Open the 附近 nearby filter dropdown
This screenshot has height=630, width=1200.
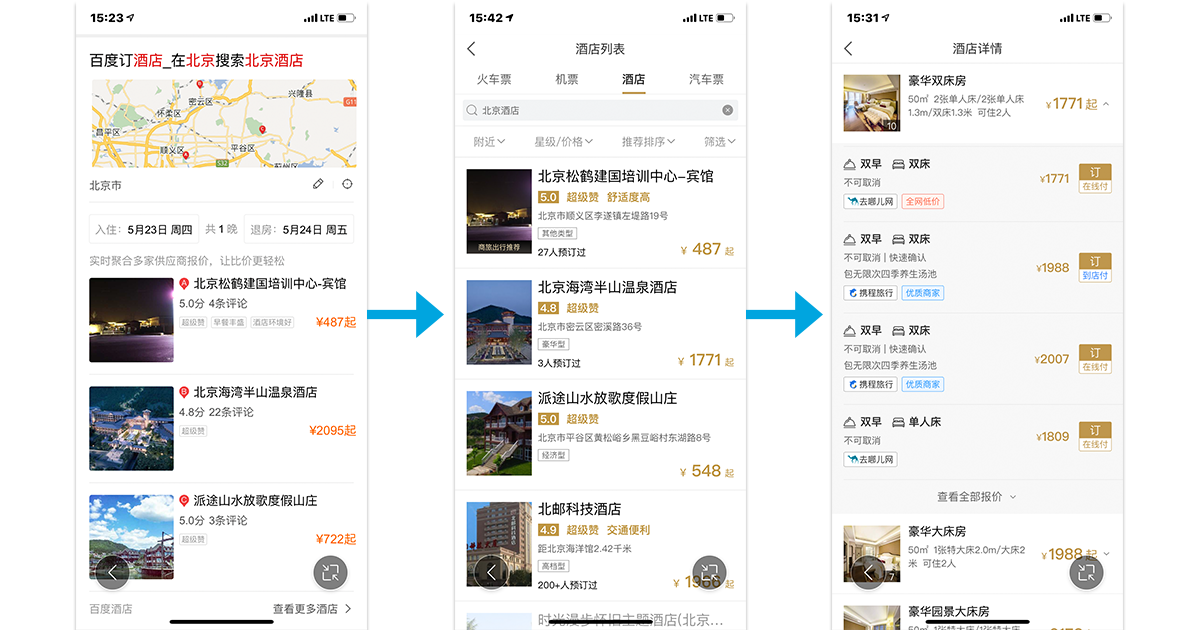[487, 141]
